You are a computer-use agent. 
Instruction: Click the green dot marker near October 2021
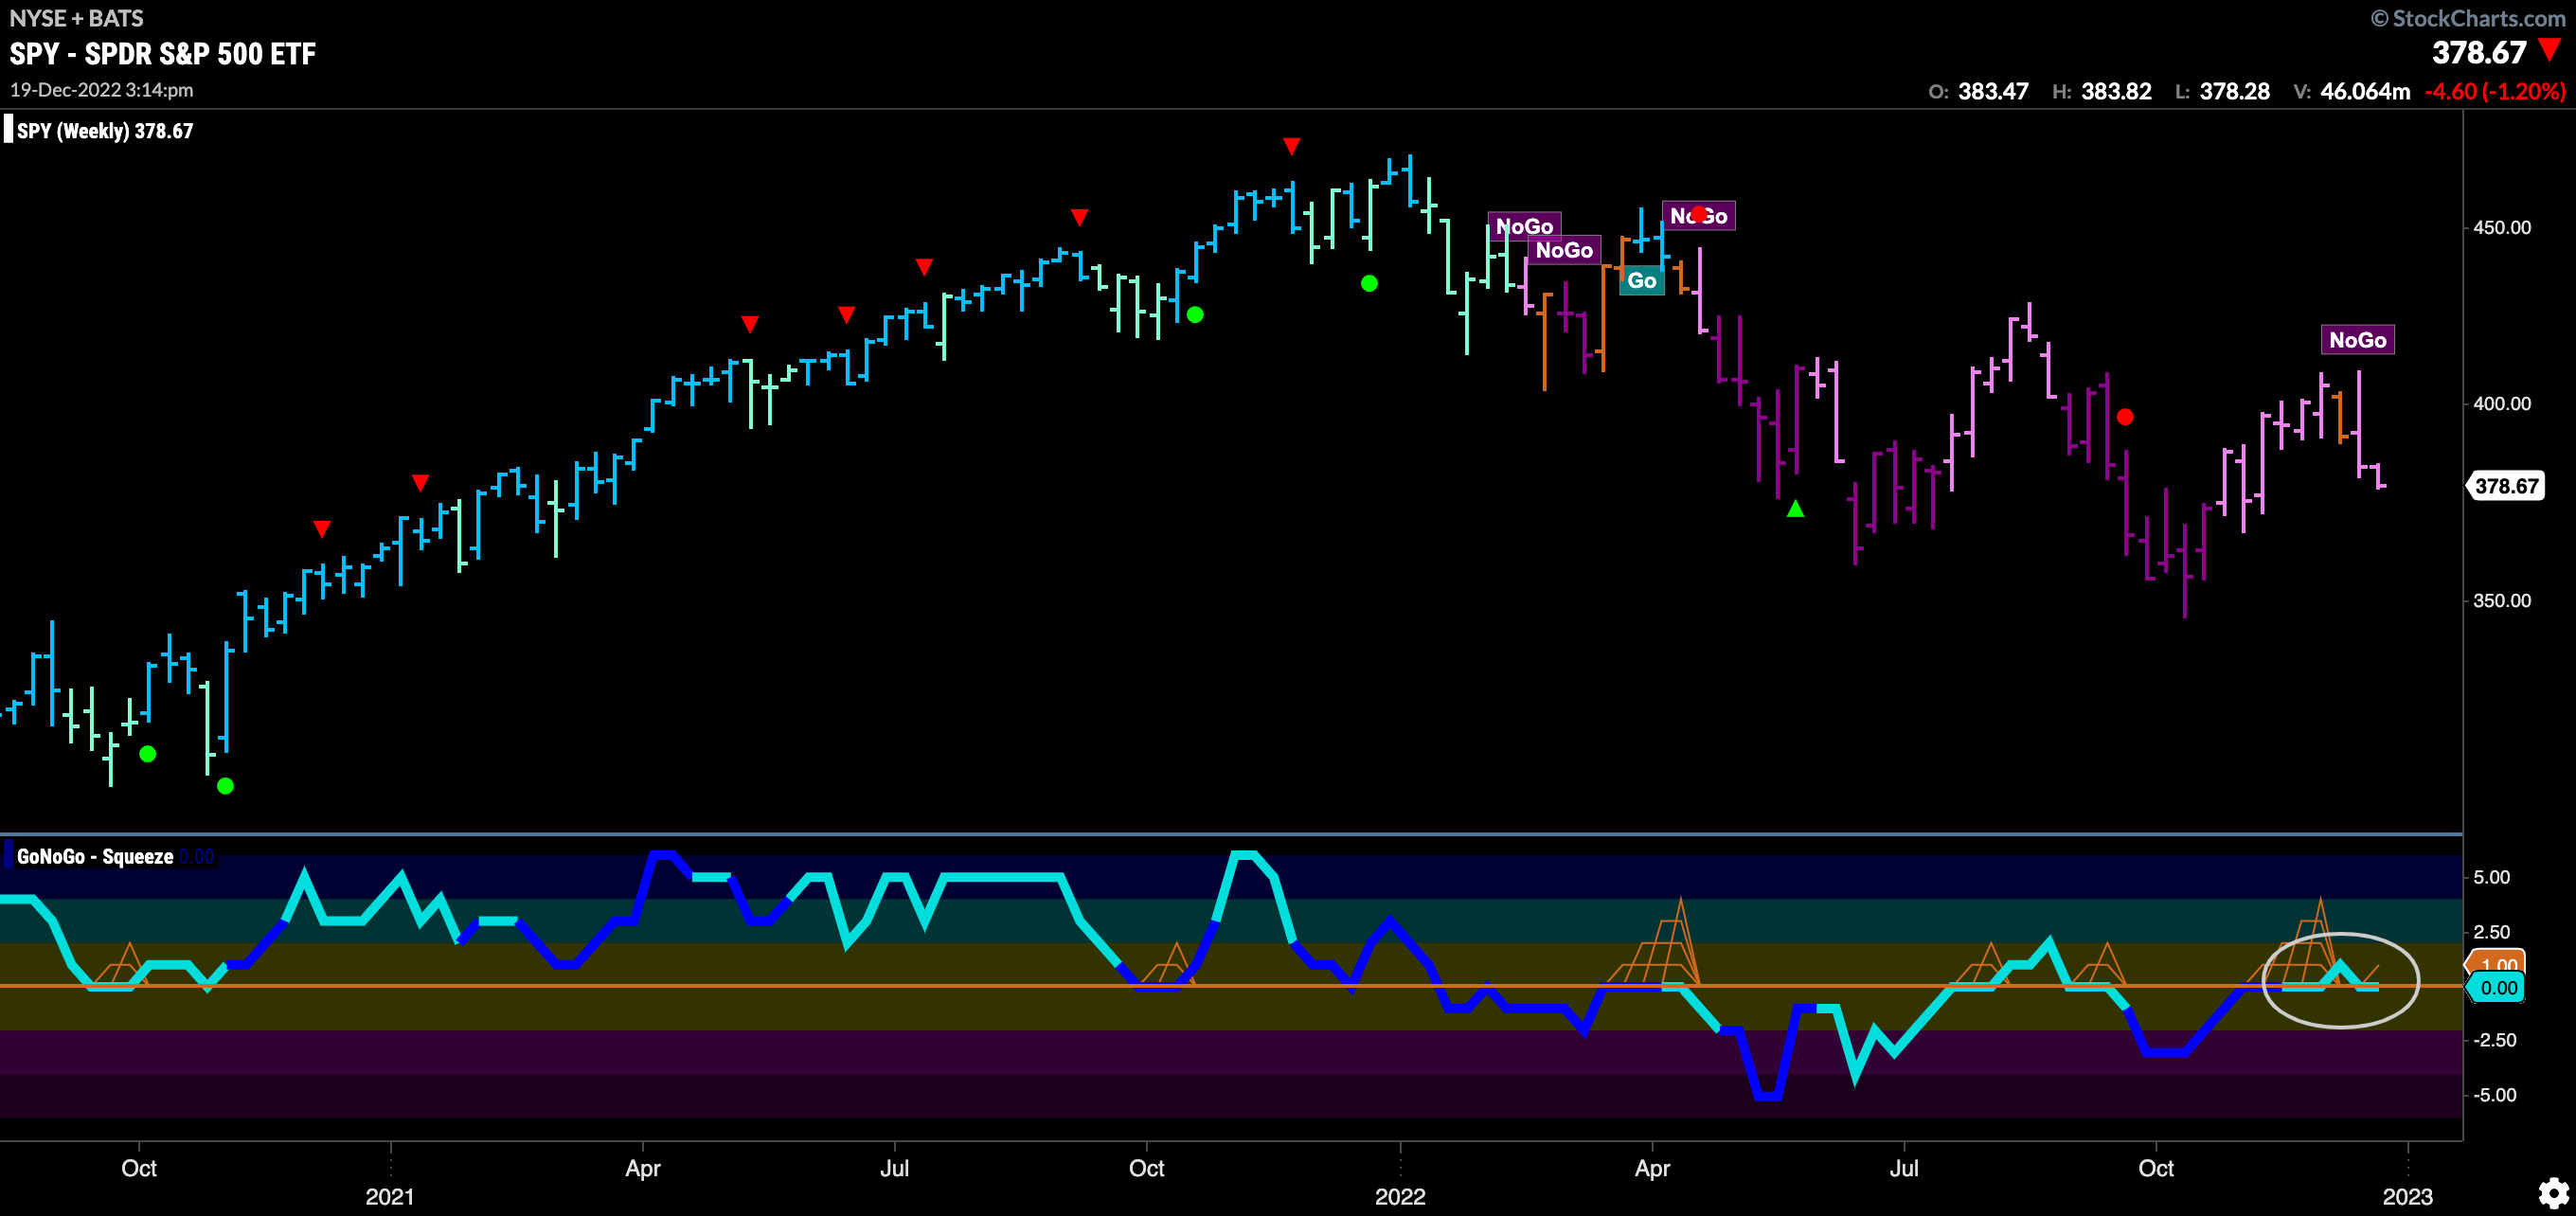pyautogui.click(x=1195, y=315)
